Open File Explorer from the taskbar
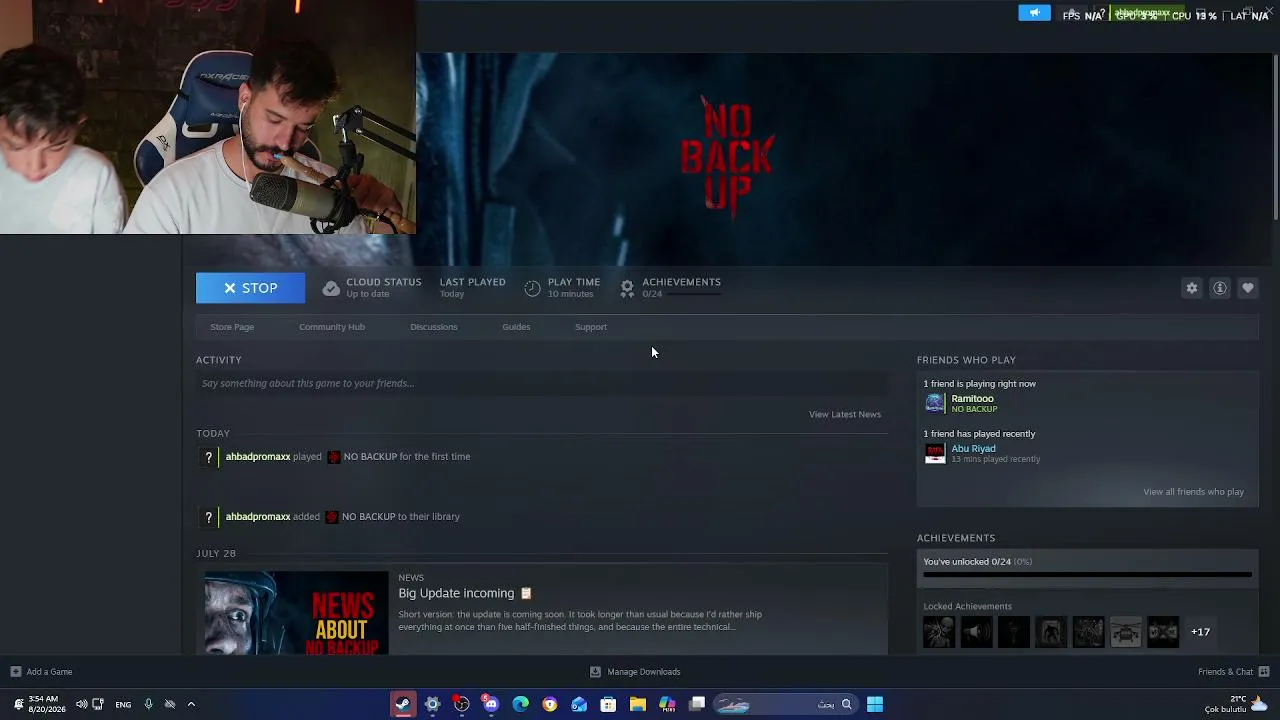 [x=637, y=704]
